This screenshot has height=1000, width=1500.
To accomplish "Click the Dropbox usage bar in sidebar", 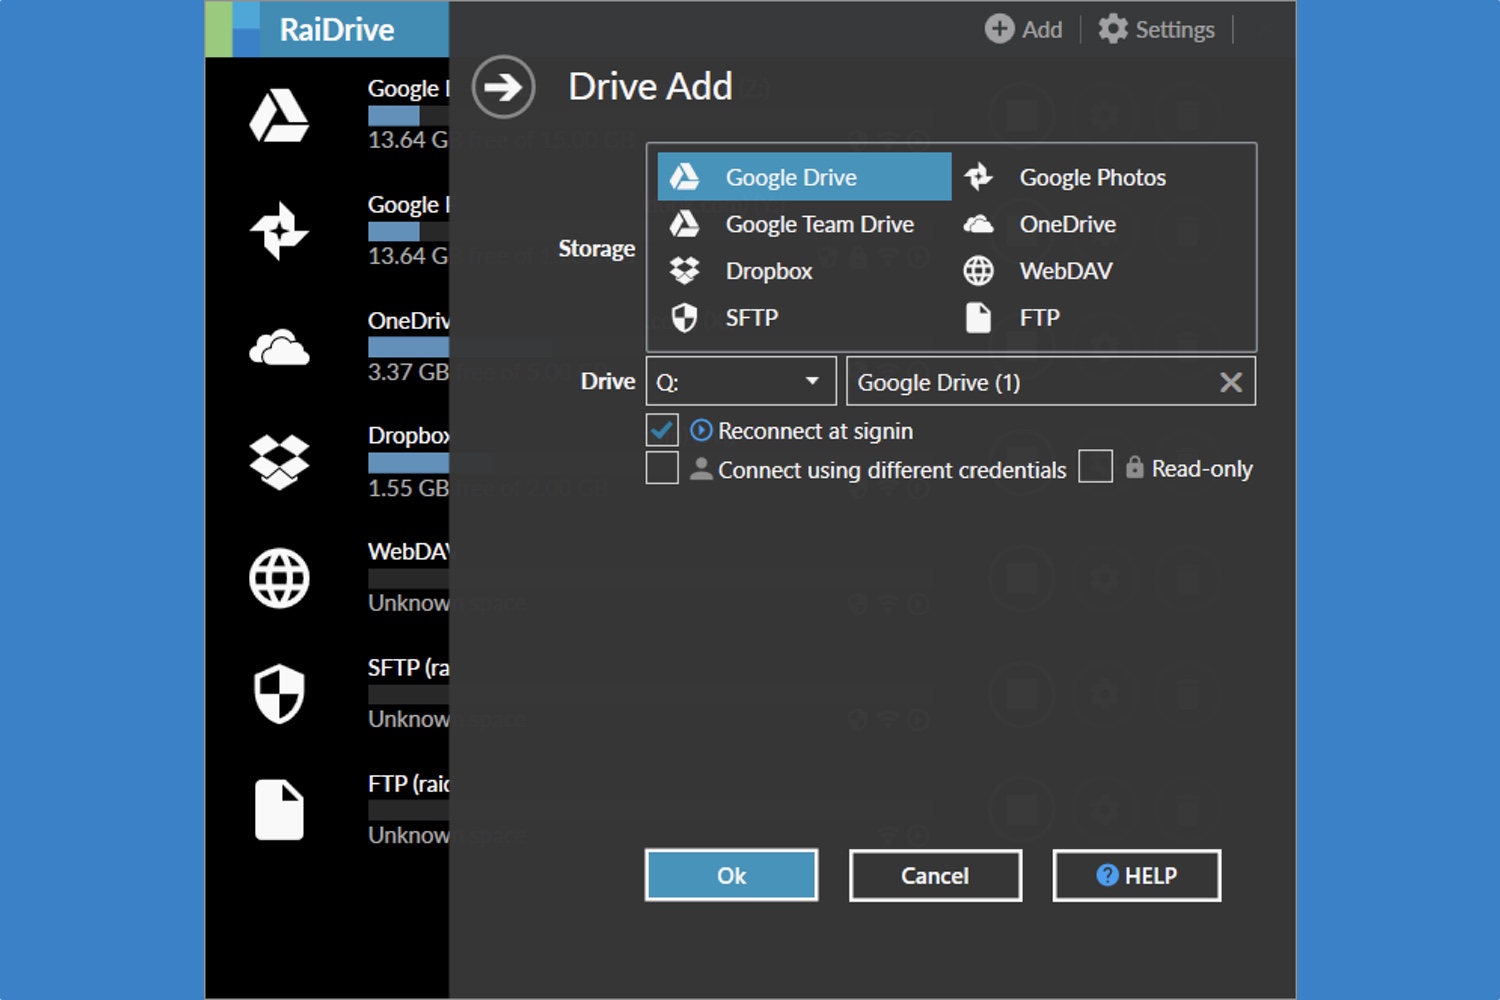I will 408,463.
